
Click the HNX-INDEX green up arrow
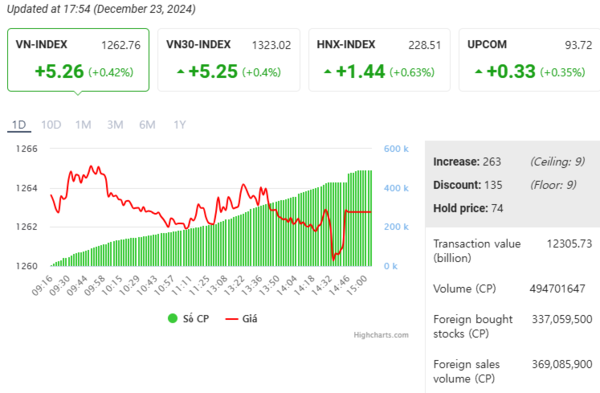[328, 72]
